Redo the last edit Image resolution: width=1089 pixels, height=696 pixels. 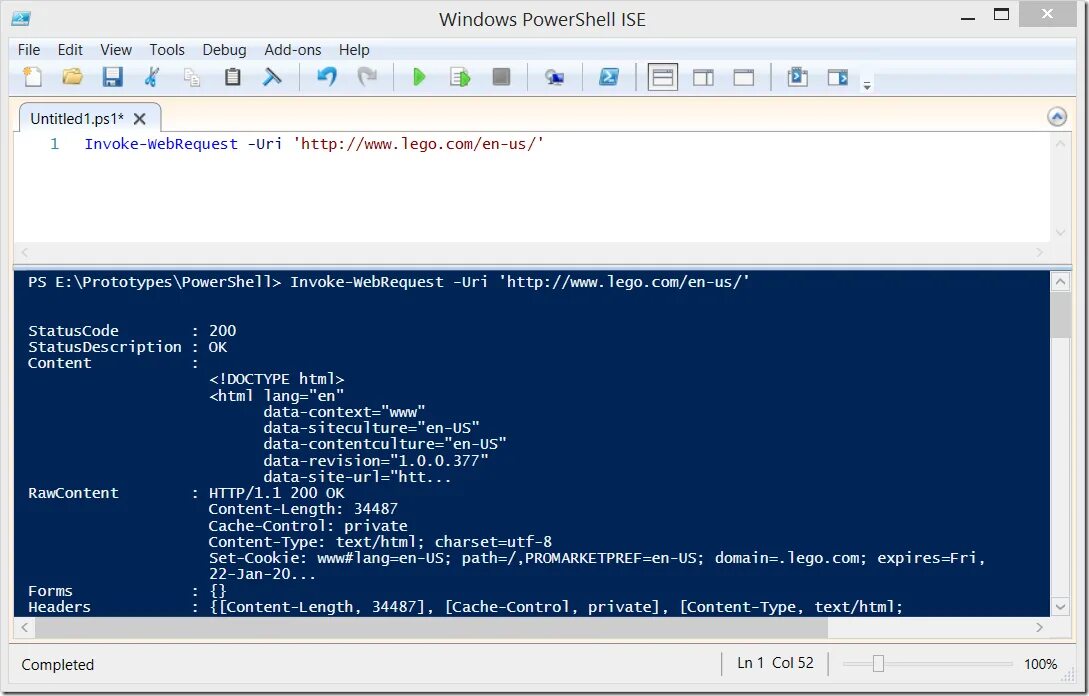point(367,76)
